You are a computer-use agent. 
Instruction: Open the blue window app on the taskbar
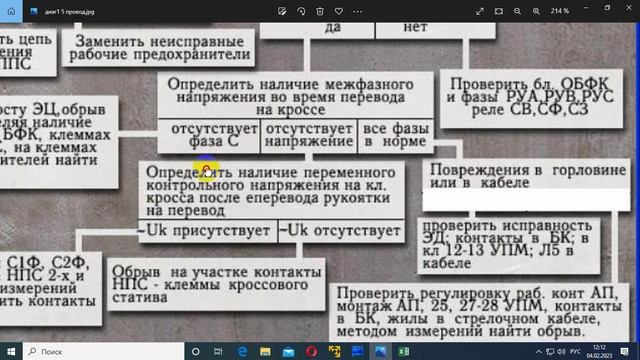point(358,351)
